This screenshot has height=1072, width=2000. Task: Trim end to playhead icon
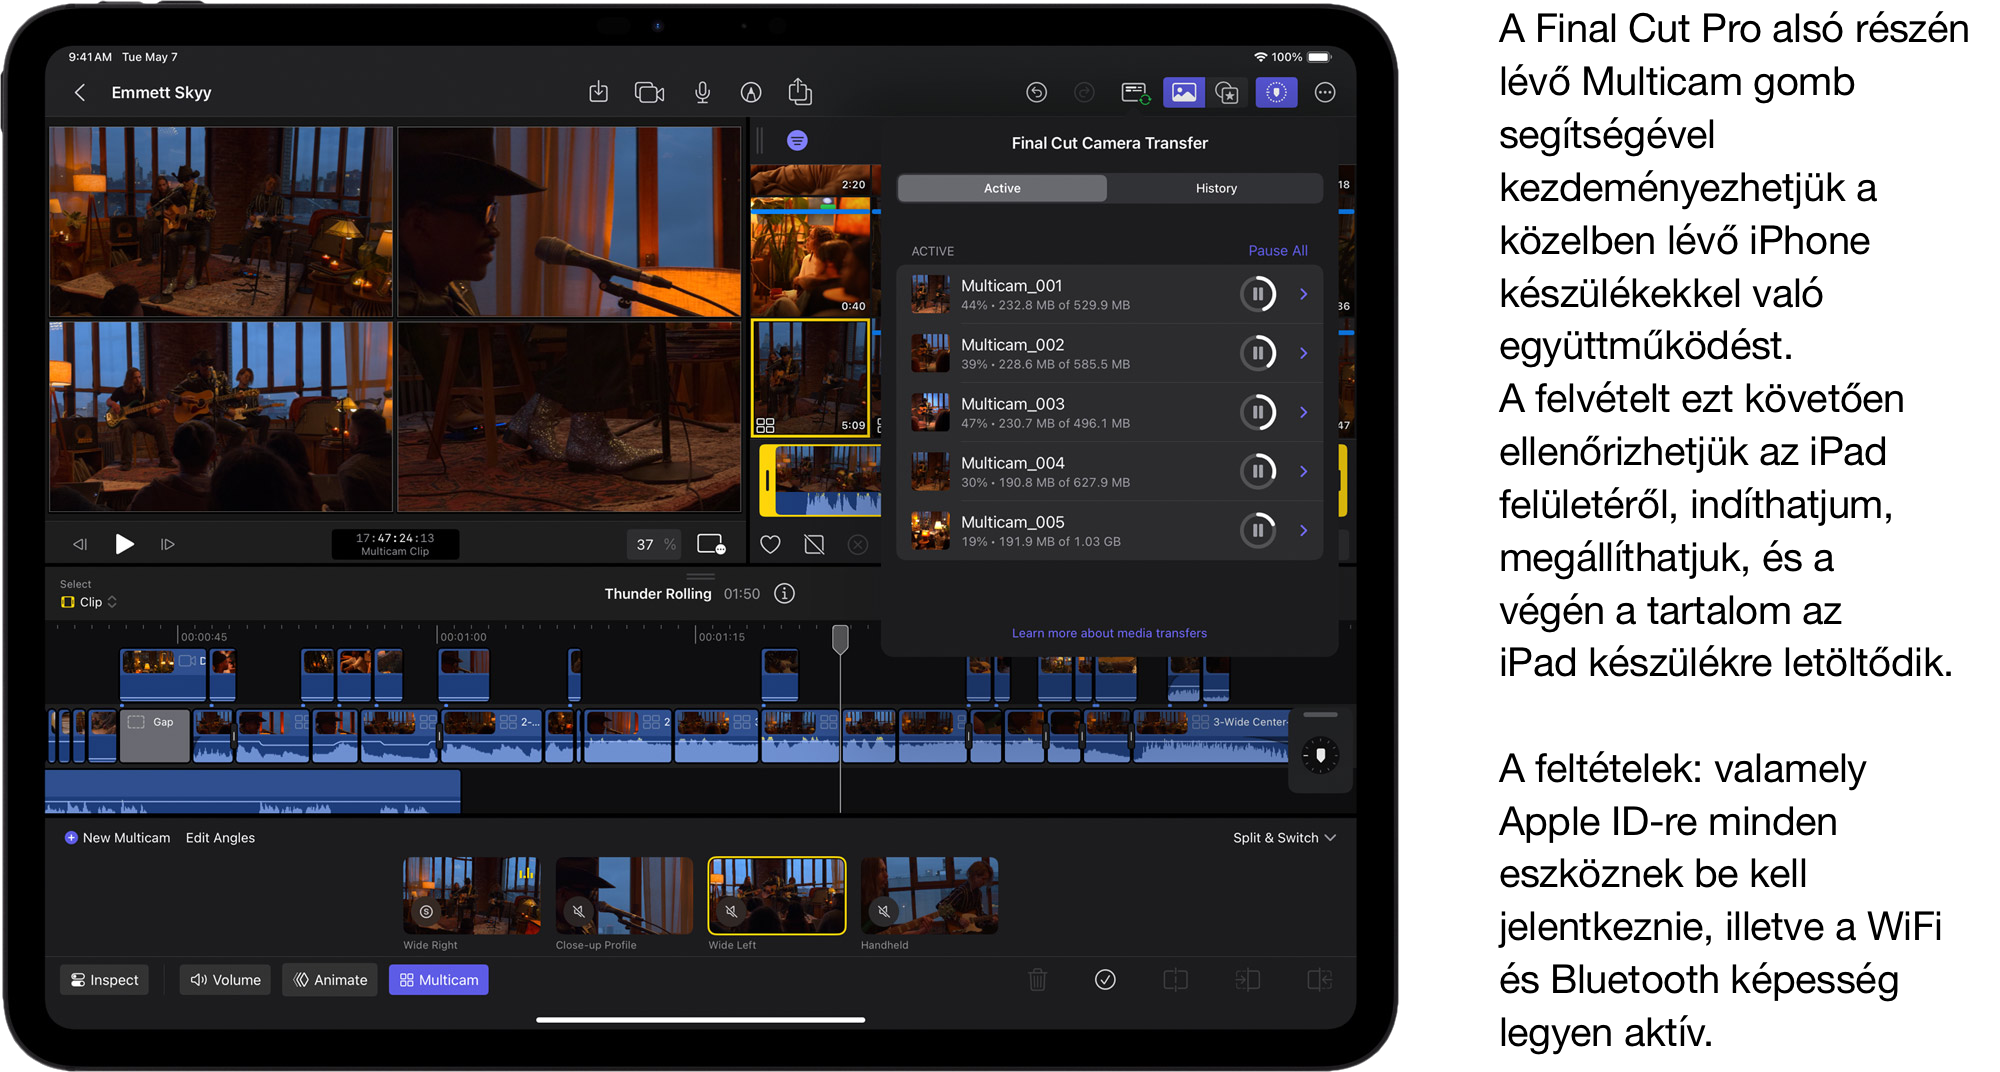(1320, 980)
